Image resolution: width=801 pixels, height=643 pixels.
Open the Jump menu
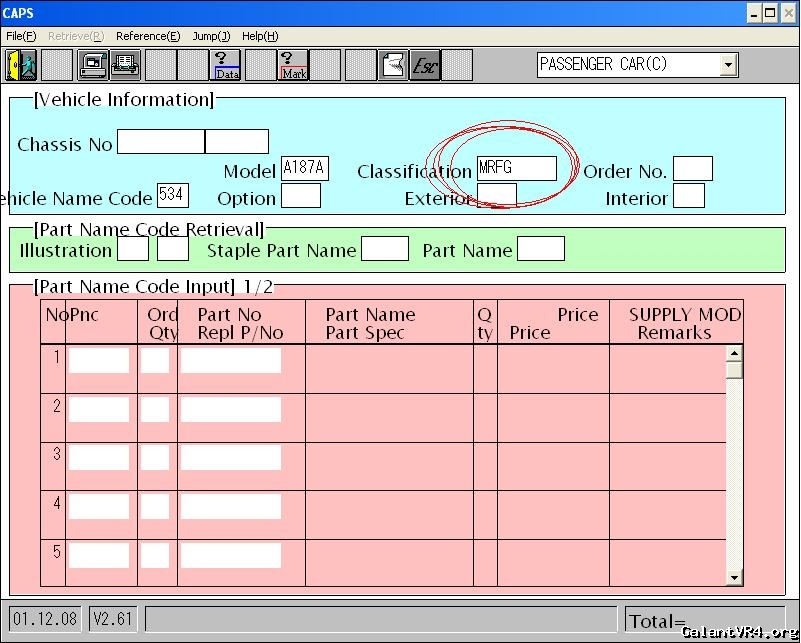(x=211, y=36)
